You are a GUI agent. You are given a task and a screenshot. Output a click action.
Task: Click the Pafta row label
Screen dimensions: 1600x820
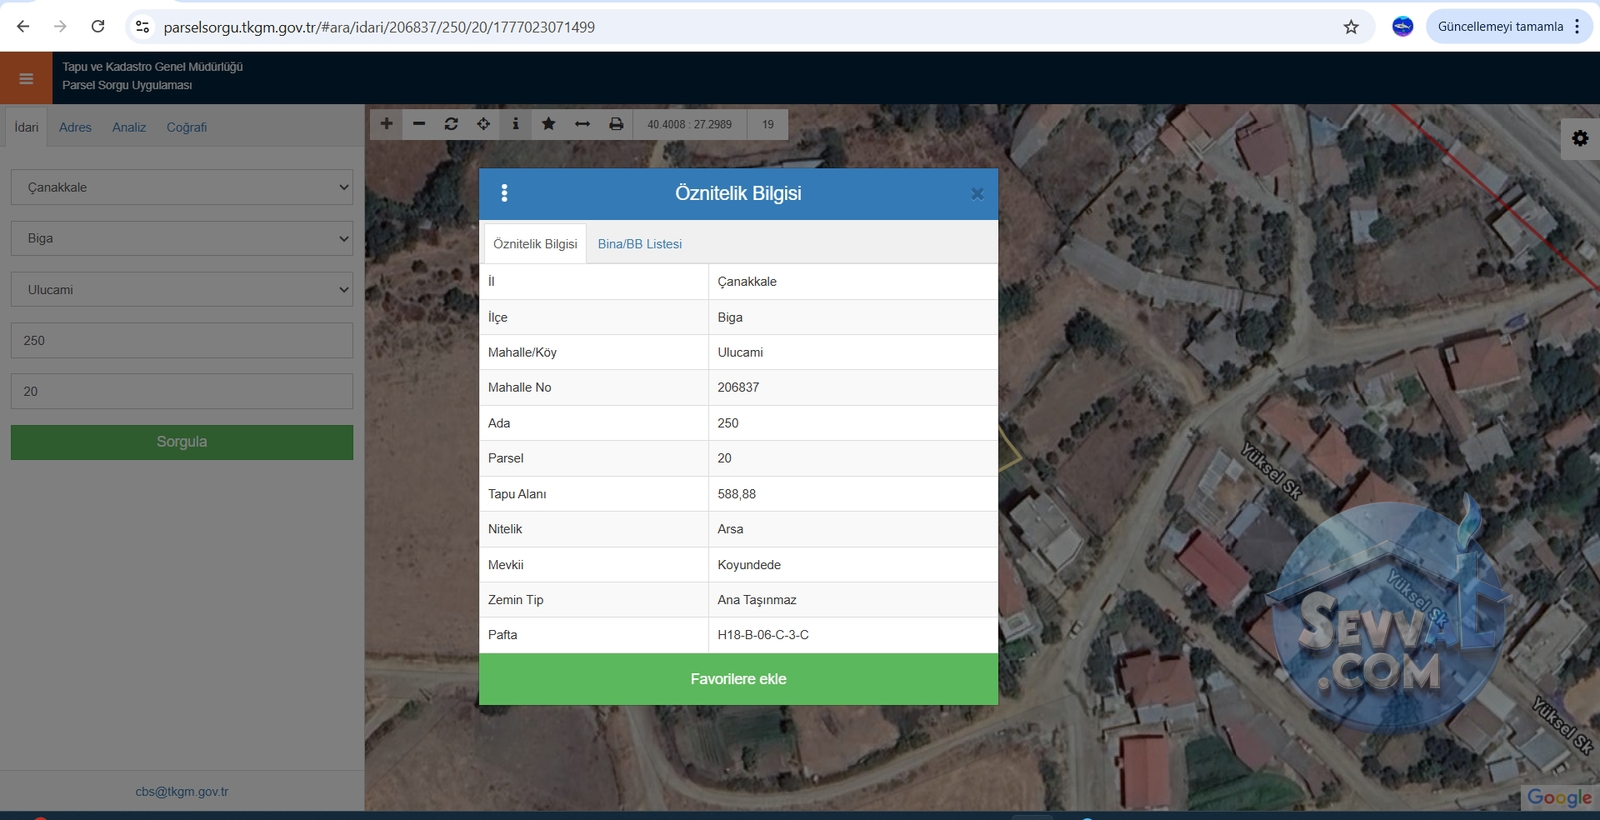pyautogui.click(x=503, y=635)
